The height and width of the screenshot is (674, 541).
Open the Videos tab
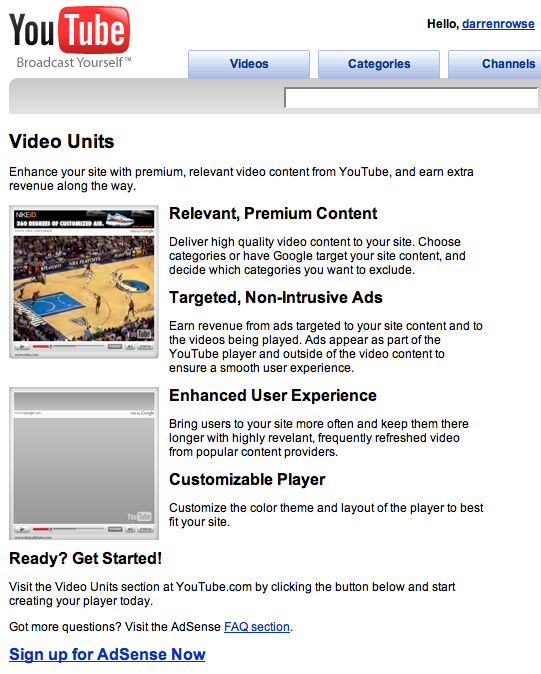pyautogui.click(x=249, y=64)
